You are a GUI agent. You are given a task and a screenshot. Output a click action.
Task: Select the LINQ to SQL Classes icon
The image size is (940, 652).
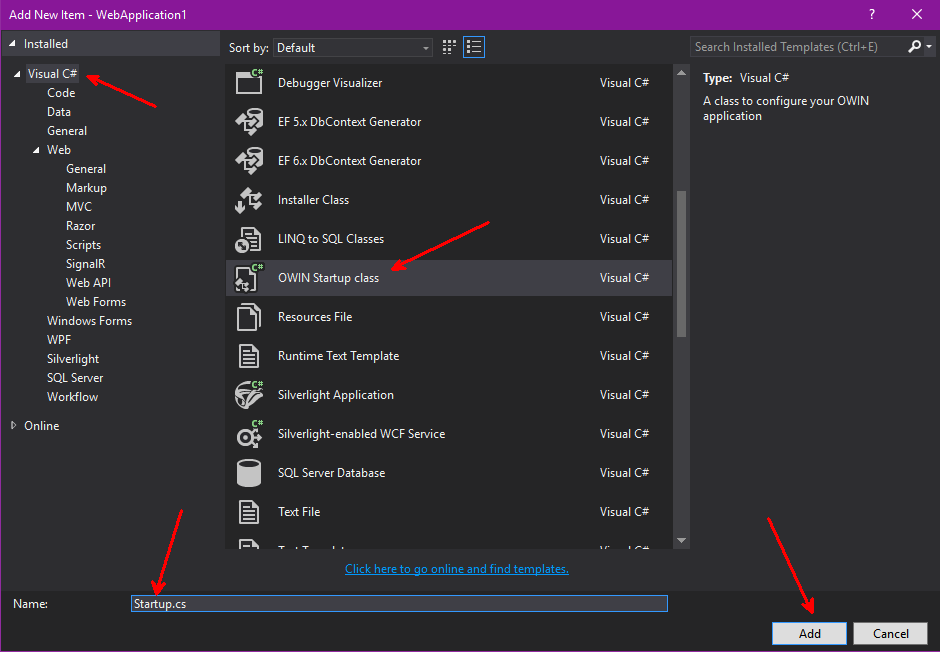pos(249,239)
